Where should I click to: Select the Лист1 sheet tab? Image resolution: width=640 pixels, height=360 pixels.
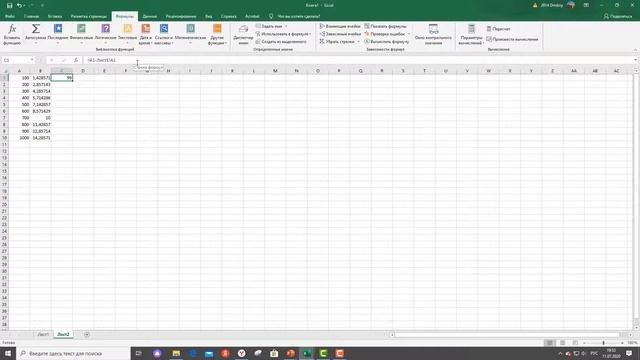(43, 334)
